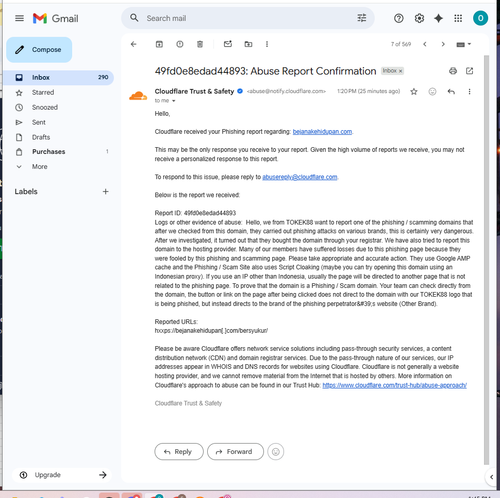Click the Reply button

click(179, 452)
